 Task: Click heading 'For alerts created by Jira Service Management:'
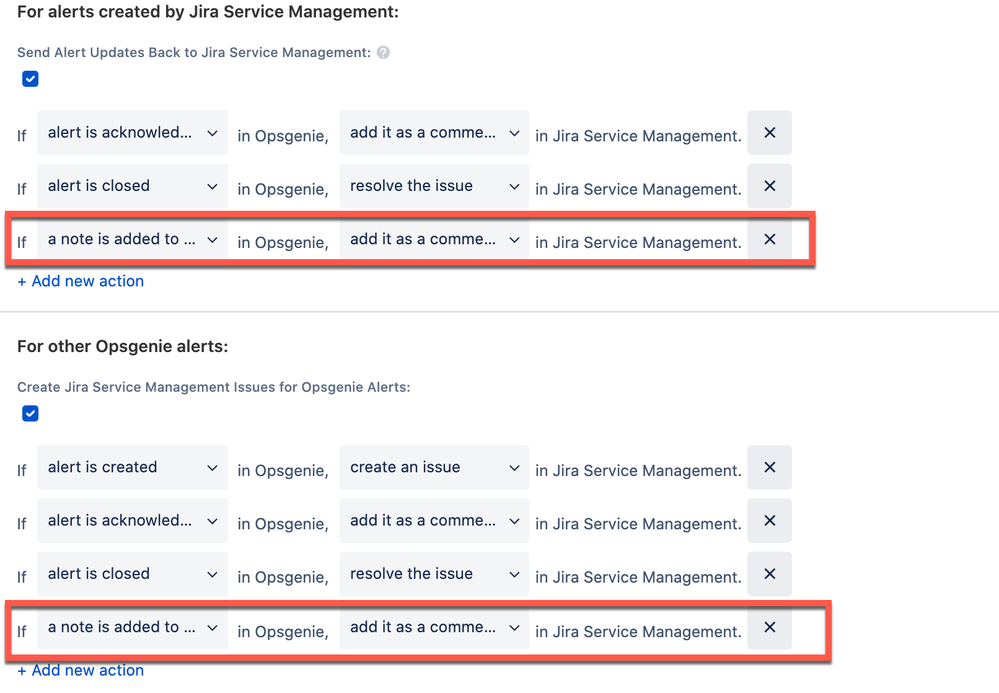pyautogui.click(x=208, y=12)
